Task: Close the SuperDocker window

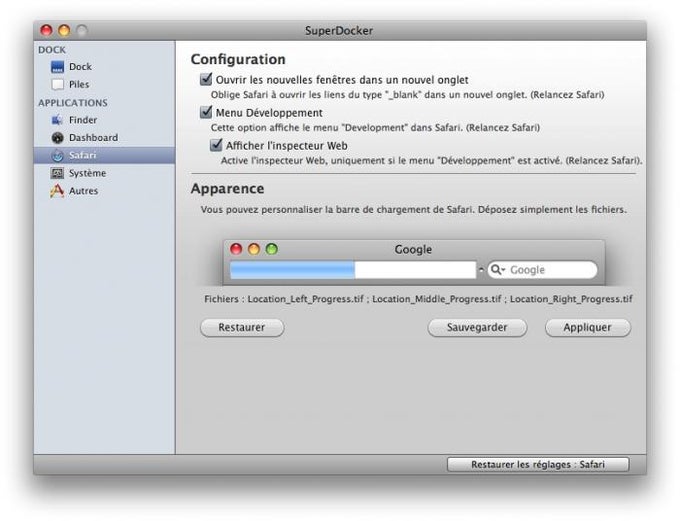Action: [46, 30]
